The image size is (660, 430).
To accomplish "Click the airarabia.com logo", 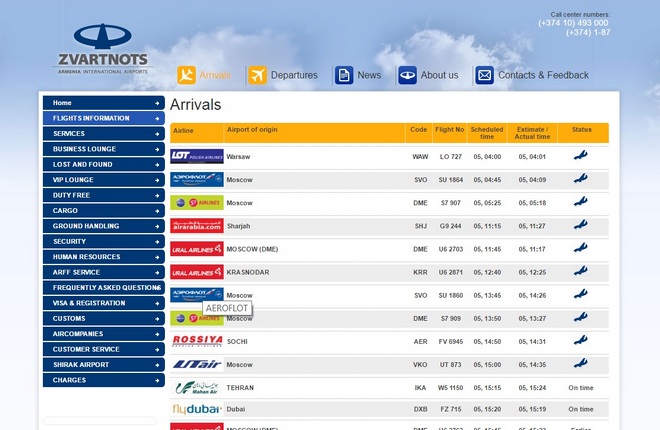I will tap(197, 226).
